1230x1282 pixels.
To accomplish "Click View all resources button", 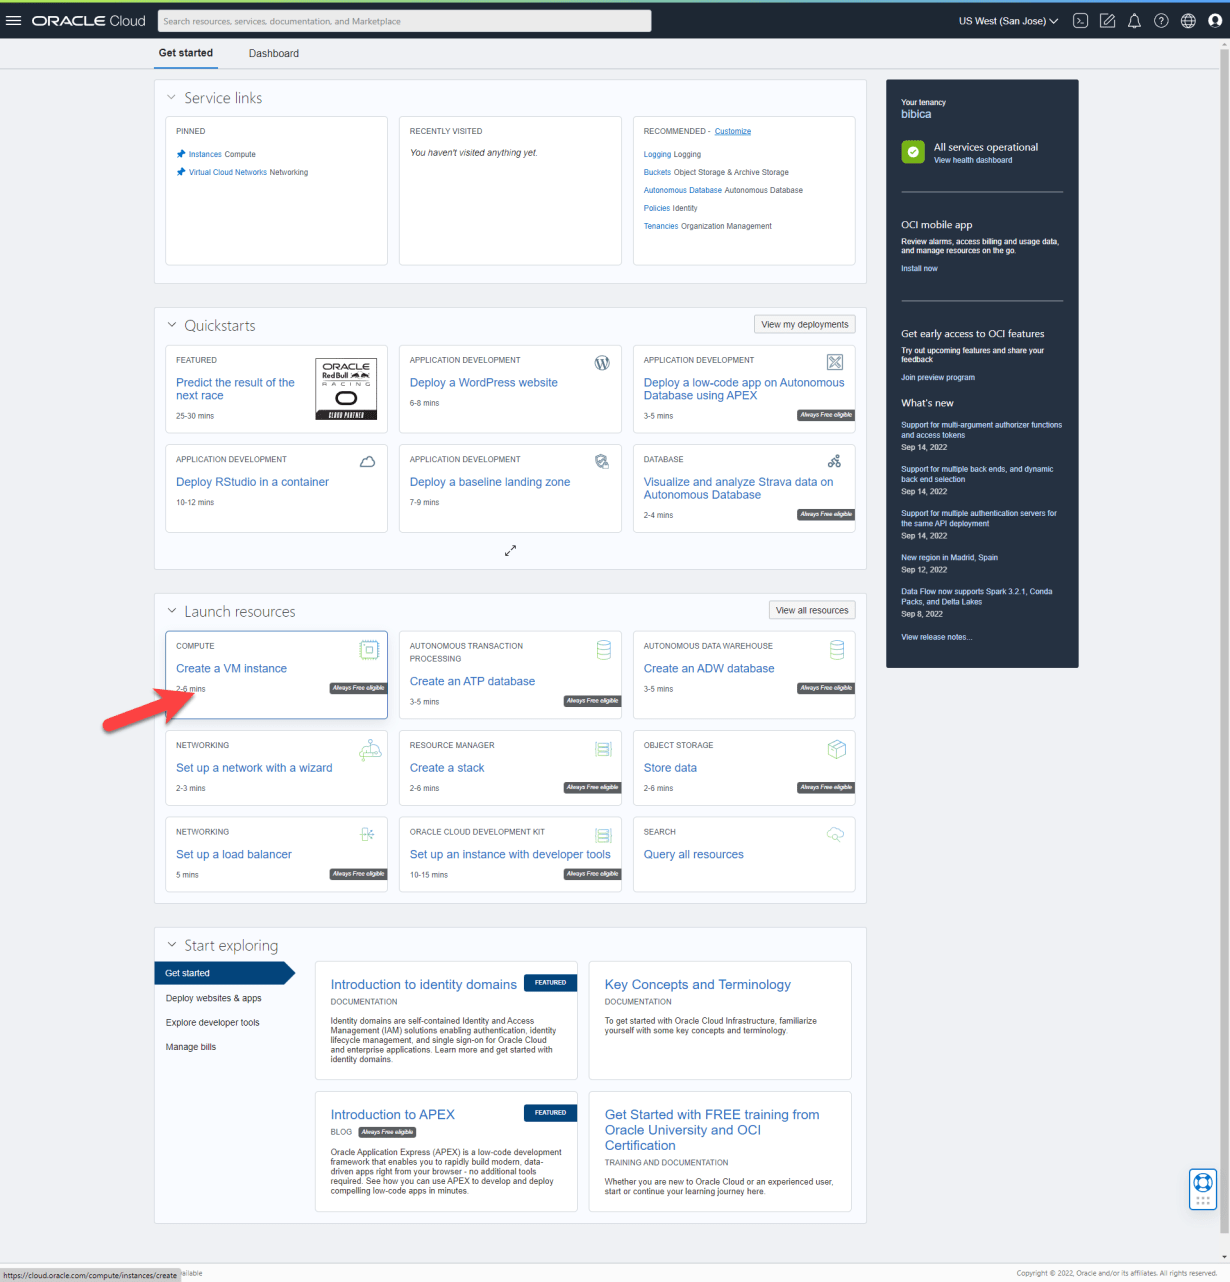I will pyautogui.click(x=812, y=610).
